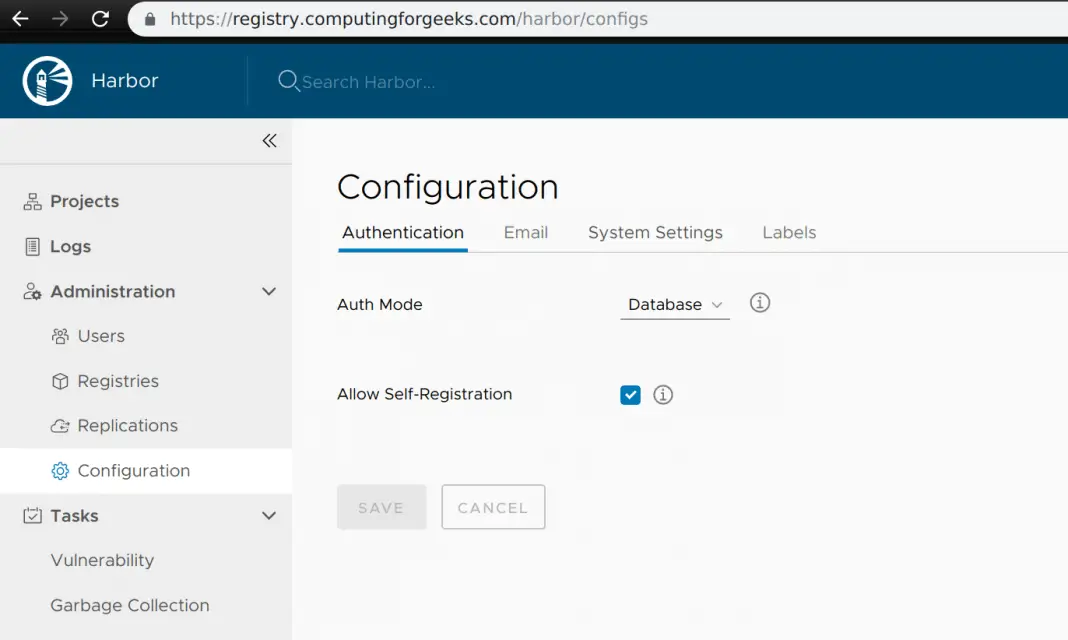Collapse the sidebar with double-chevron icon
This screenshot has width=1068, height=640.
point(269,141)
